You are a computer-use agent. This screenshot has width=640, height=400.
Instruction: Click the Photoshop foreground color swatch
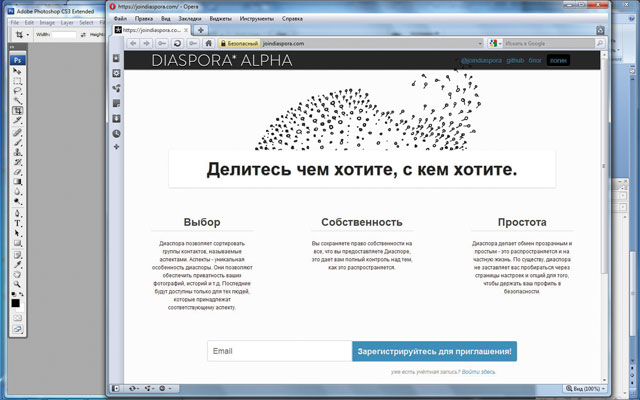[x=16, y=303]
